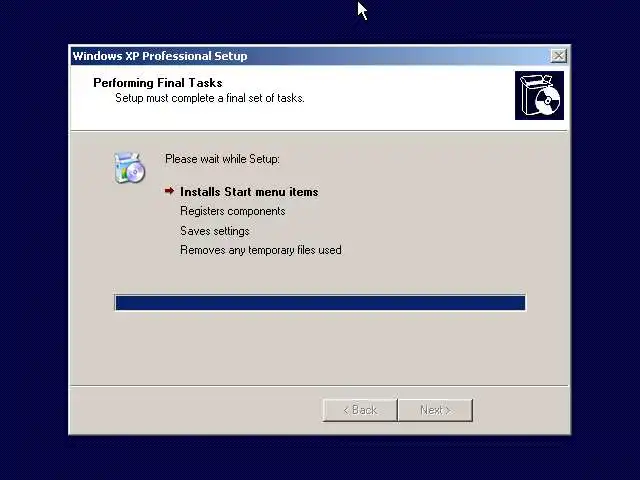Select the 'Installs Start menu items' step text
Screen dimensions: 640x480
(249, 192)
